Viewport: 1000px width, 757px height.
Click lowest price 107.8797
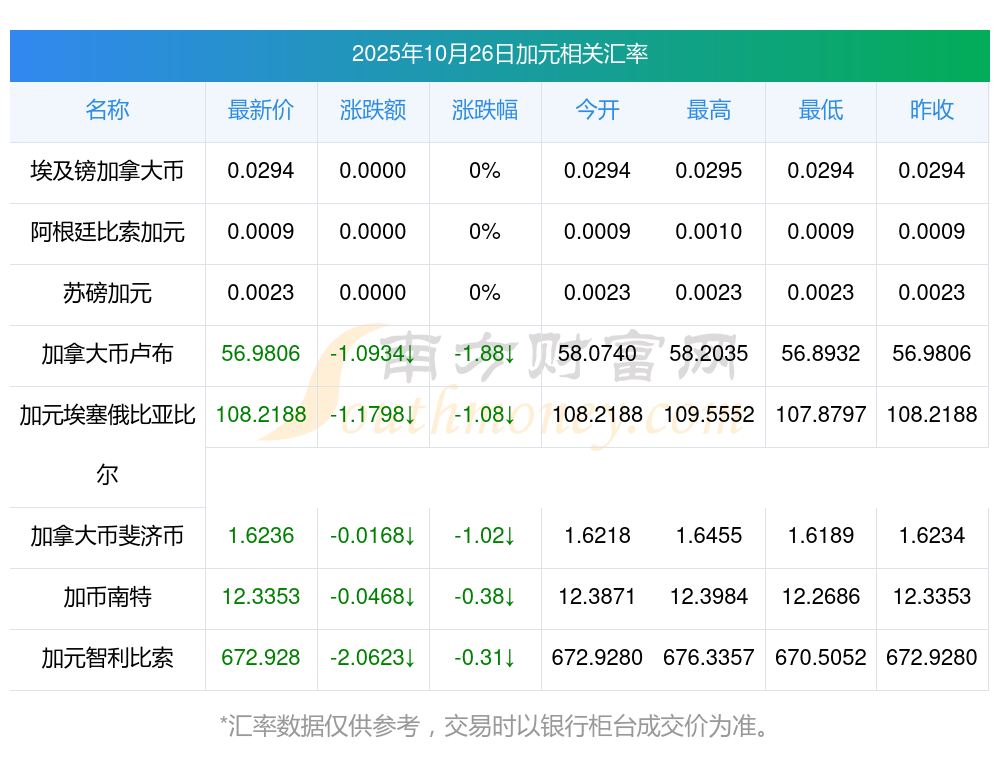coord(821,415)
